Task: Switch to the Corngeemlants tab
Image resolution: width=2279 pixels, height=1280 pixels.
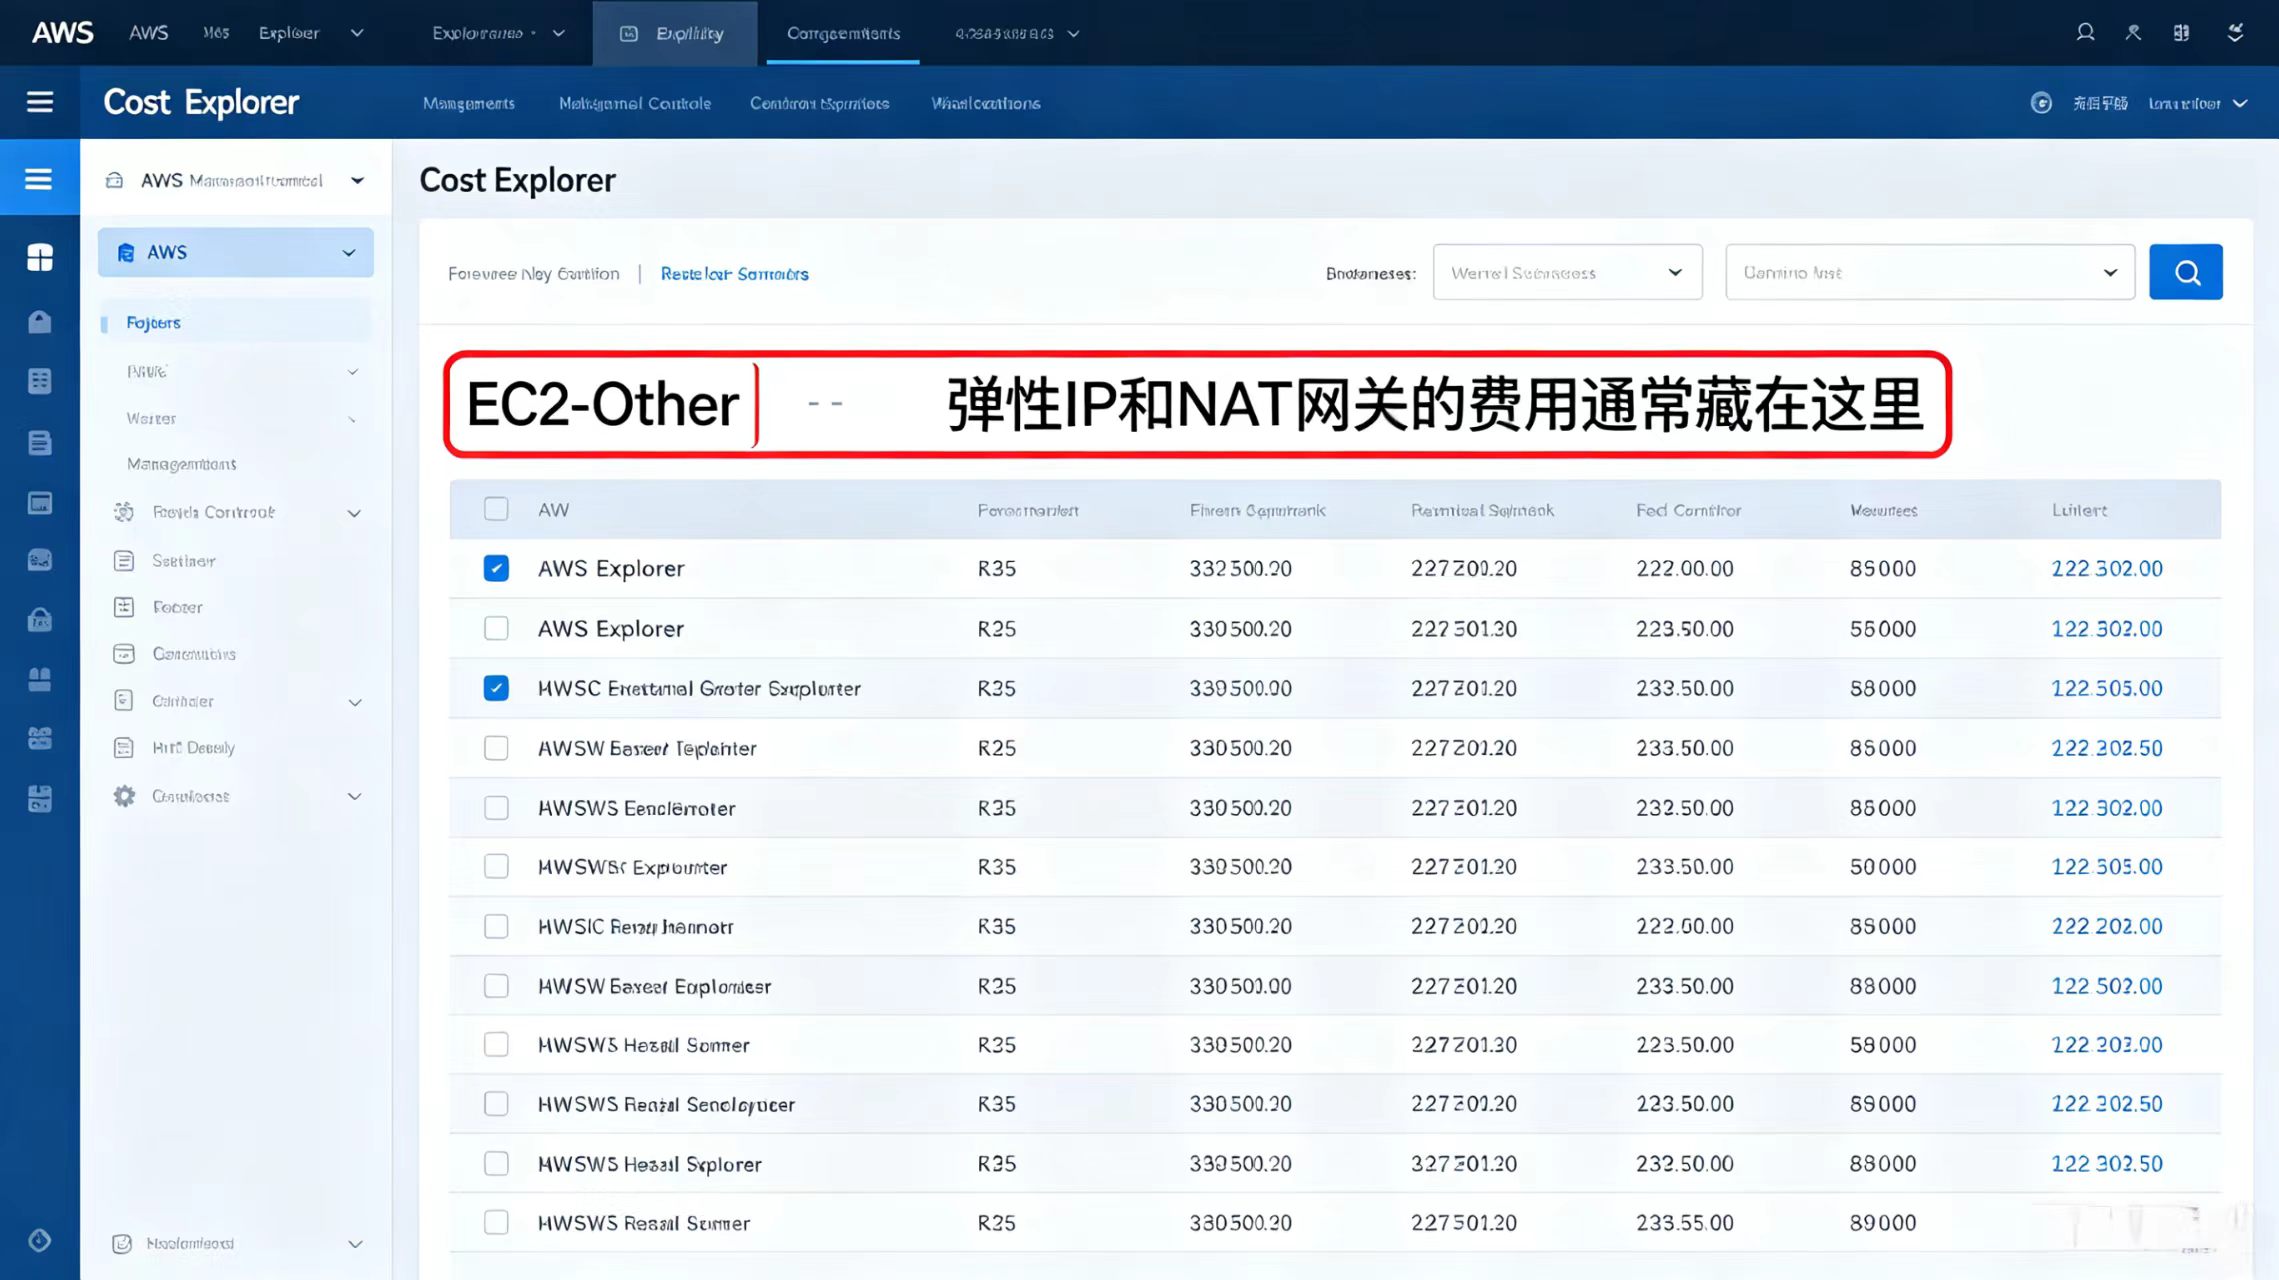Action: [843, 34]
